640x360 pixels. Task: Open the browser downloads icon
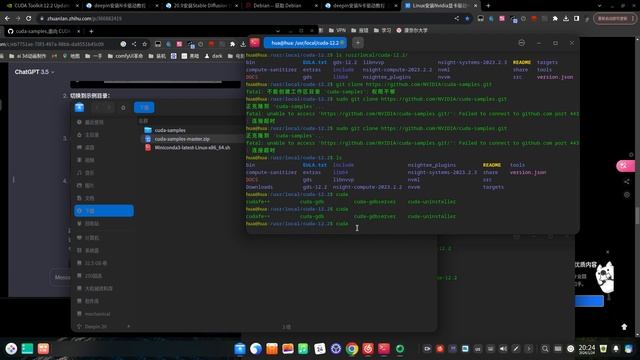coord(566,18)
